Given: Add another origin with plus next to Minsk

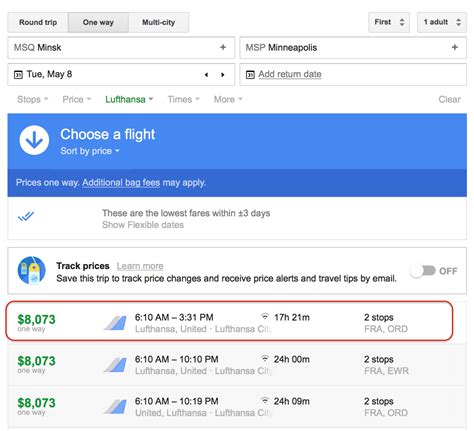Looking at the screenshot, I should tap(223, 47).
